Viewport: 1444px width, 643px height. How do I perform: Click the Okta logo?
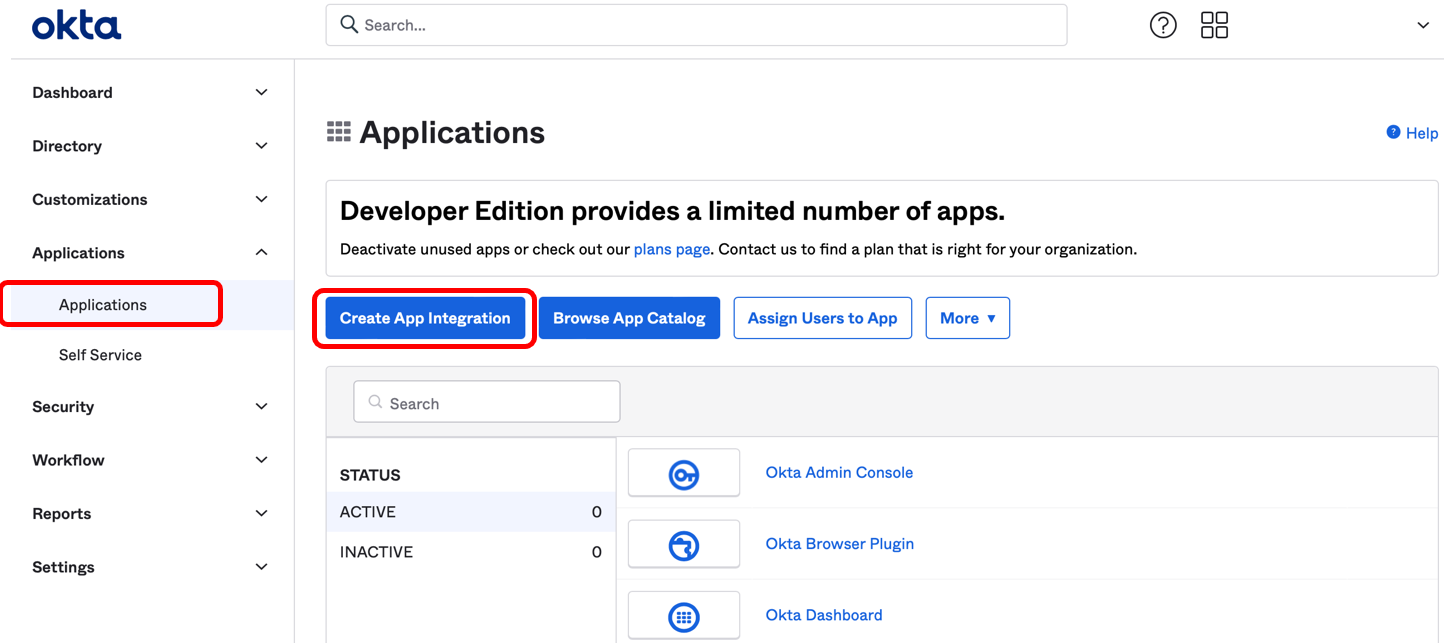[x=76, y=25]
